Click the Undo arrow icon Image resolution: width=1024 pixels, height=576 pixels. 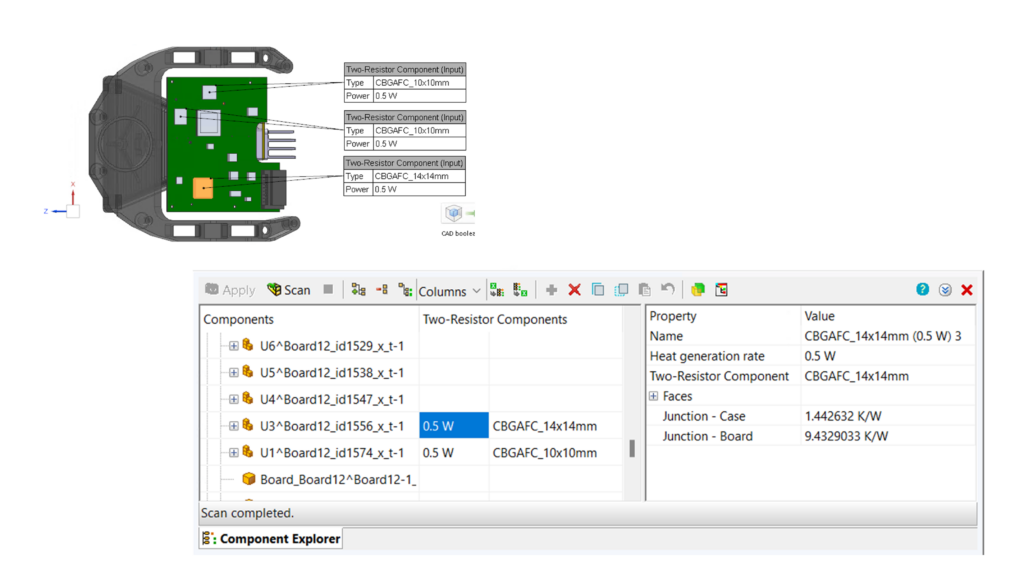(667, 289)
